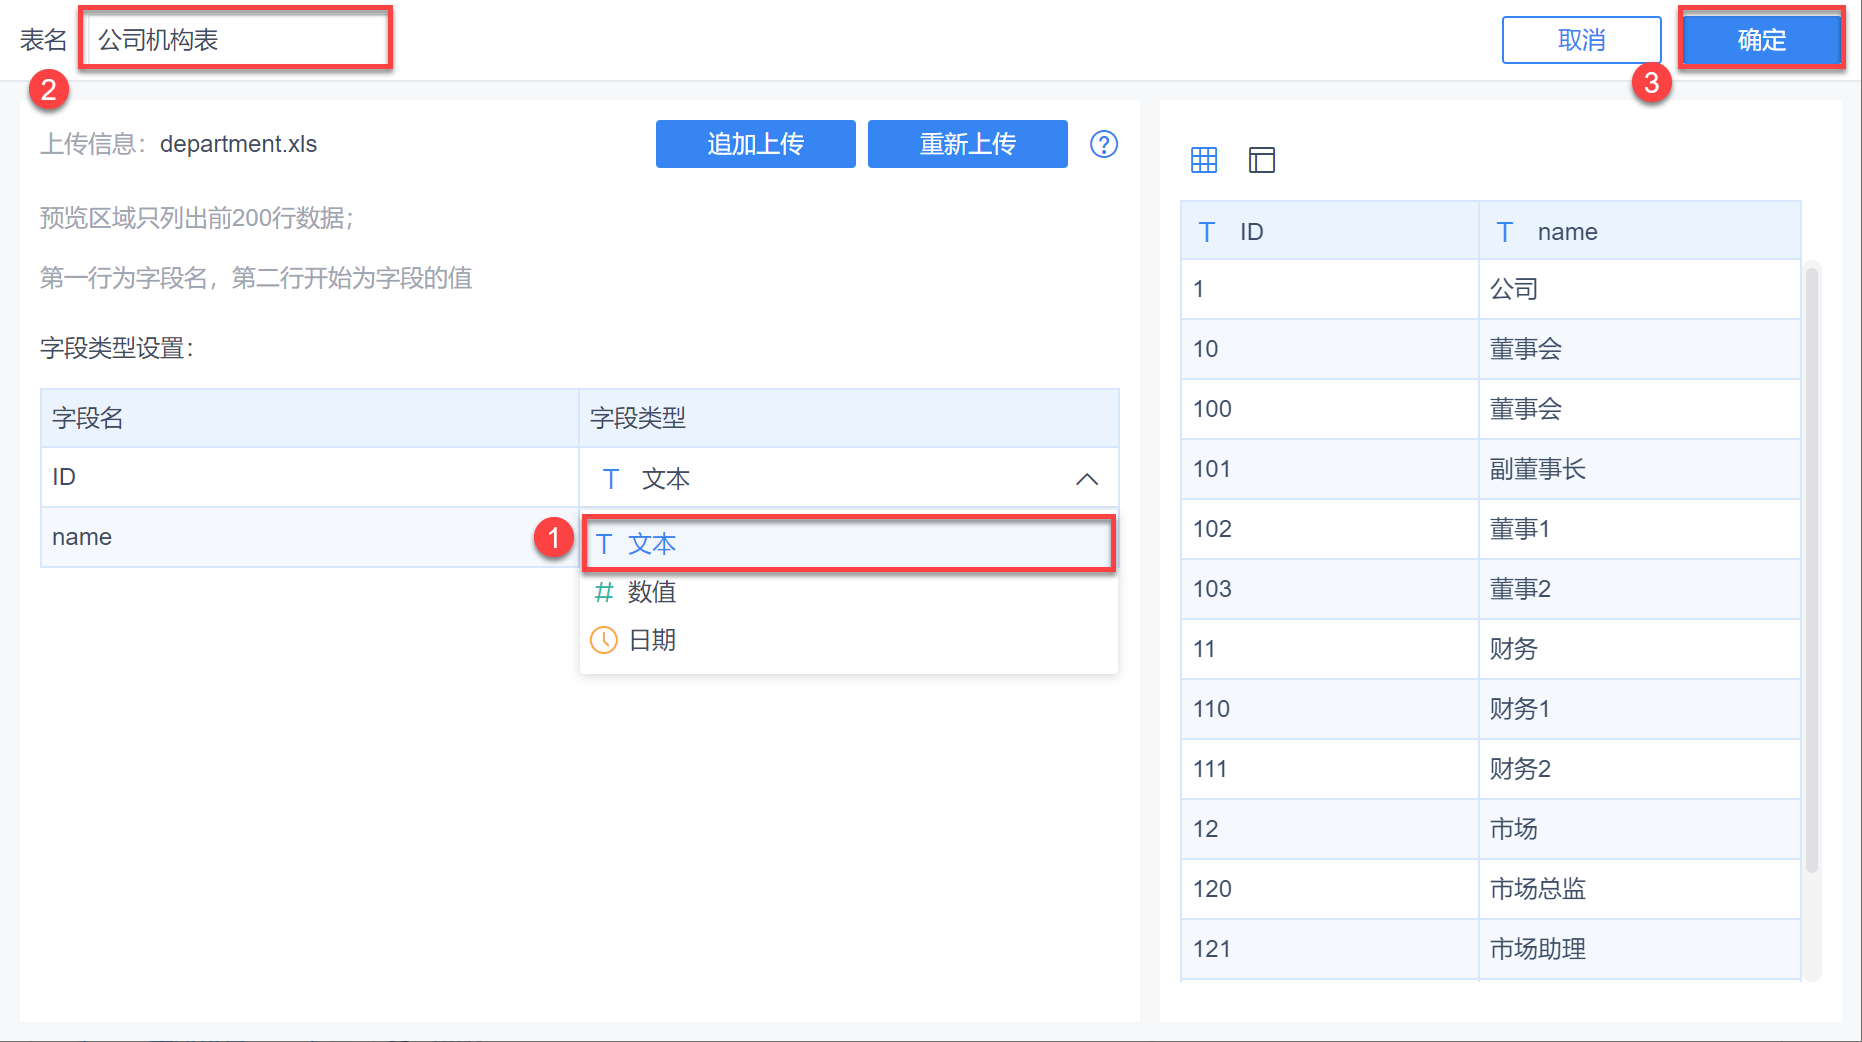Viewport: 1862px width, 1042px height.
Task: Click the hash icon beside 数值 option
Action: (x=604, y=592)
